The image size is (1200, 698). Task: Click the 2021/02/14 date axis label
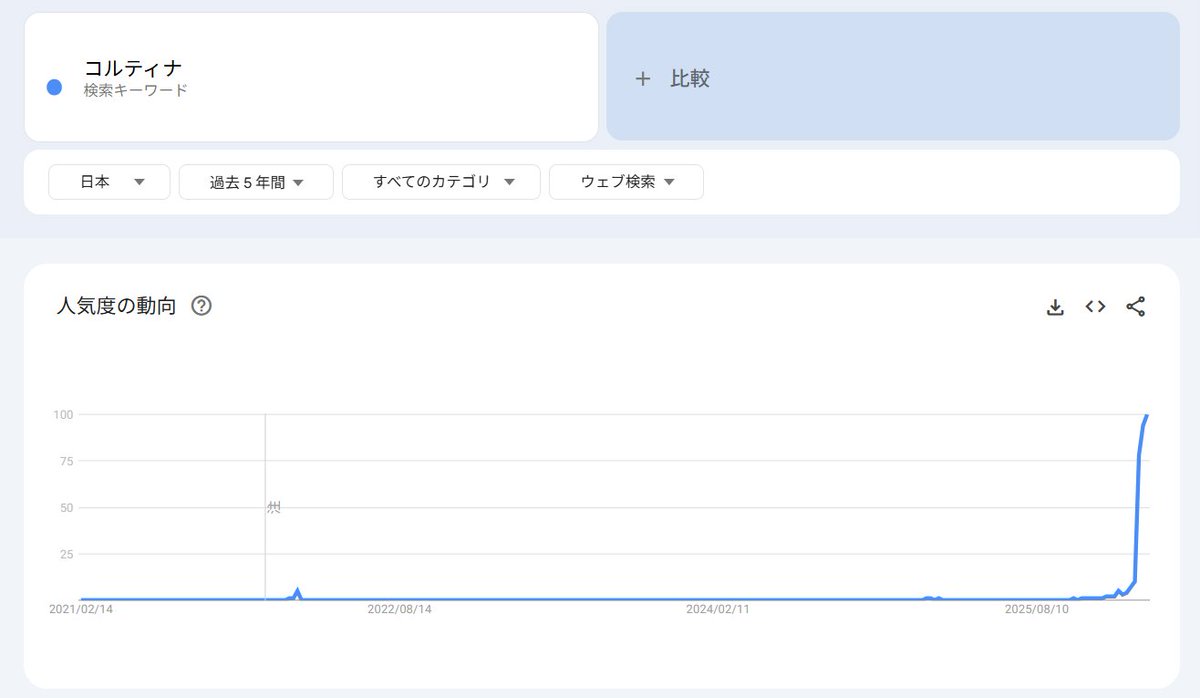tap(81, 608)
